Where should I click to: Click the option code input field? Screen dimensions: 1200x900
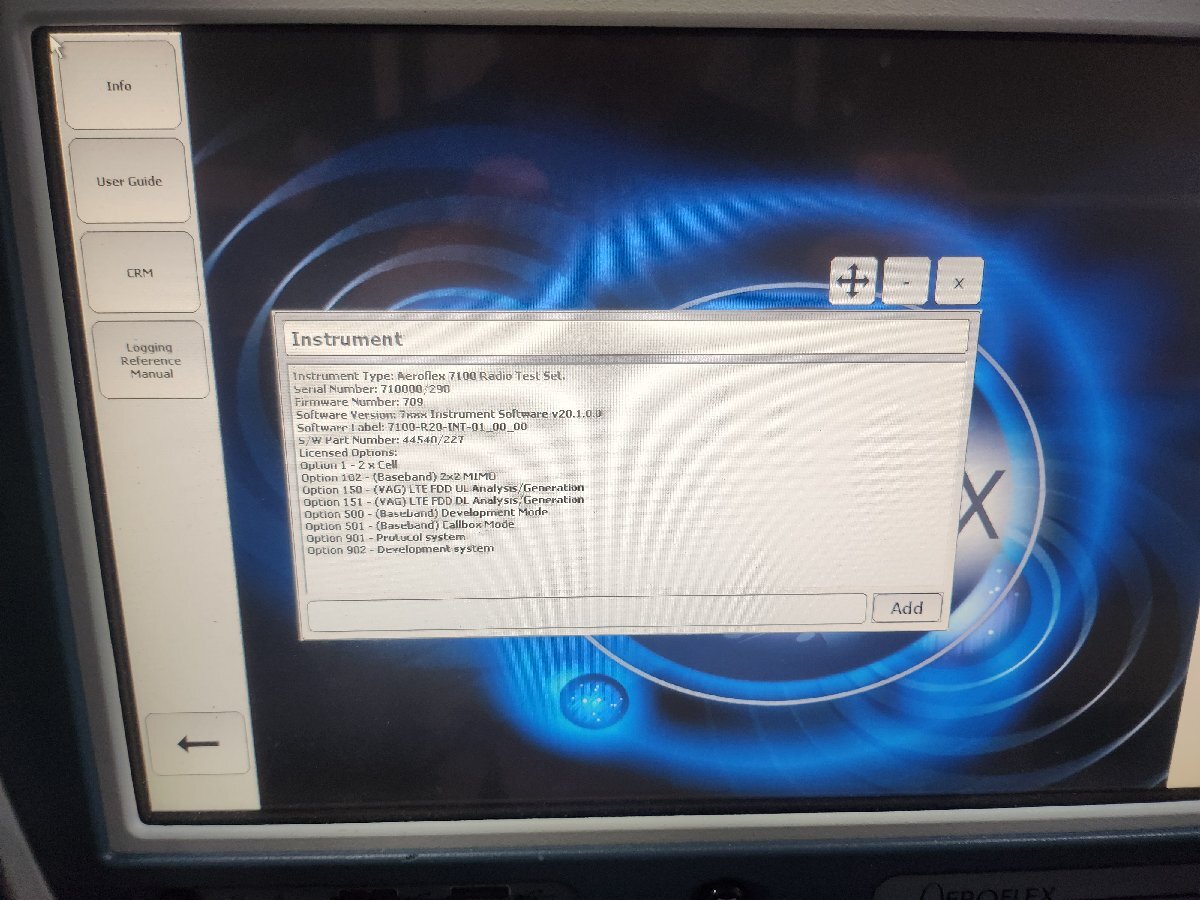click(x=585, y=608)
